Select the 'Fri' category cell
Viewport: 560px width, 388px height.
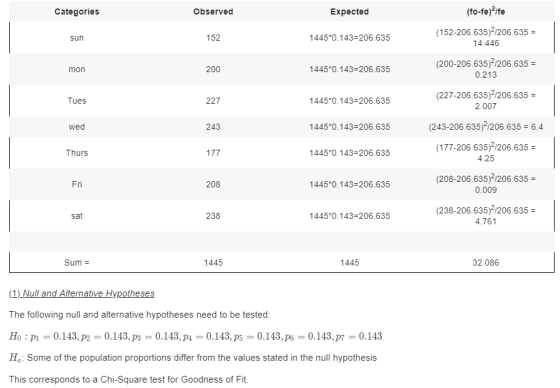coord(77,184)
